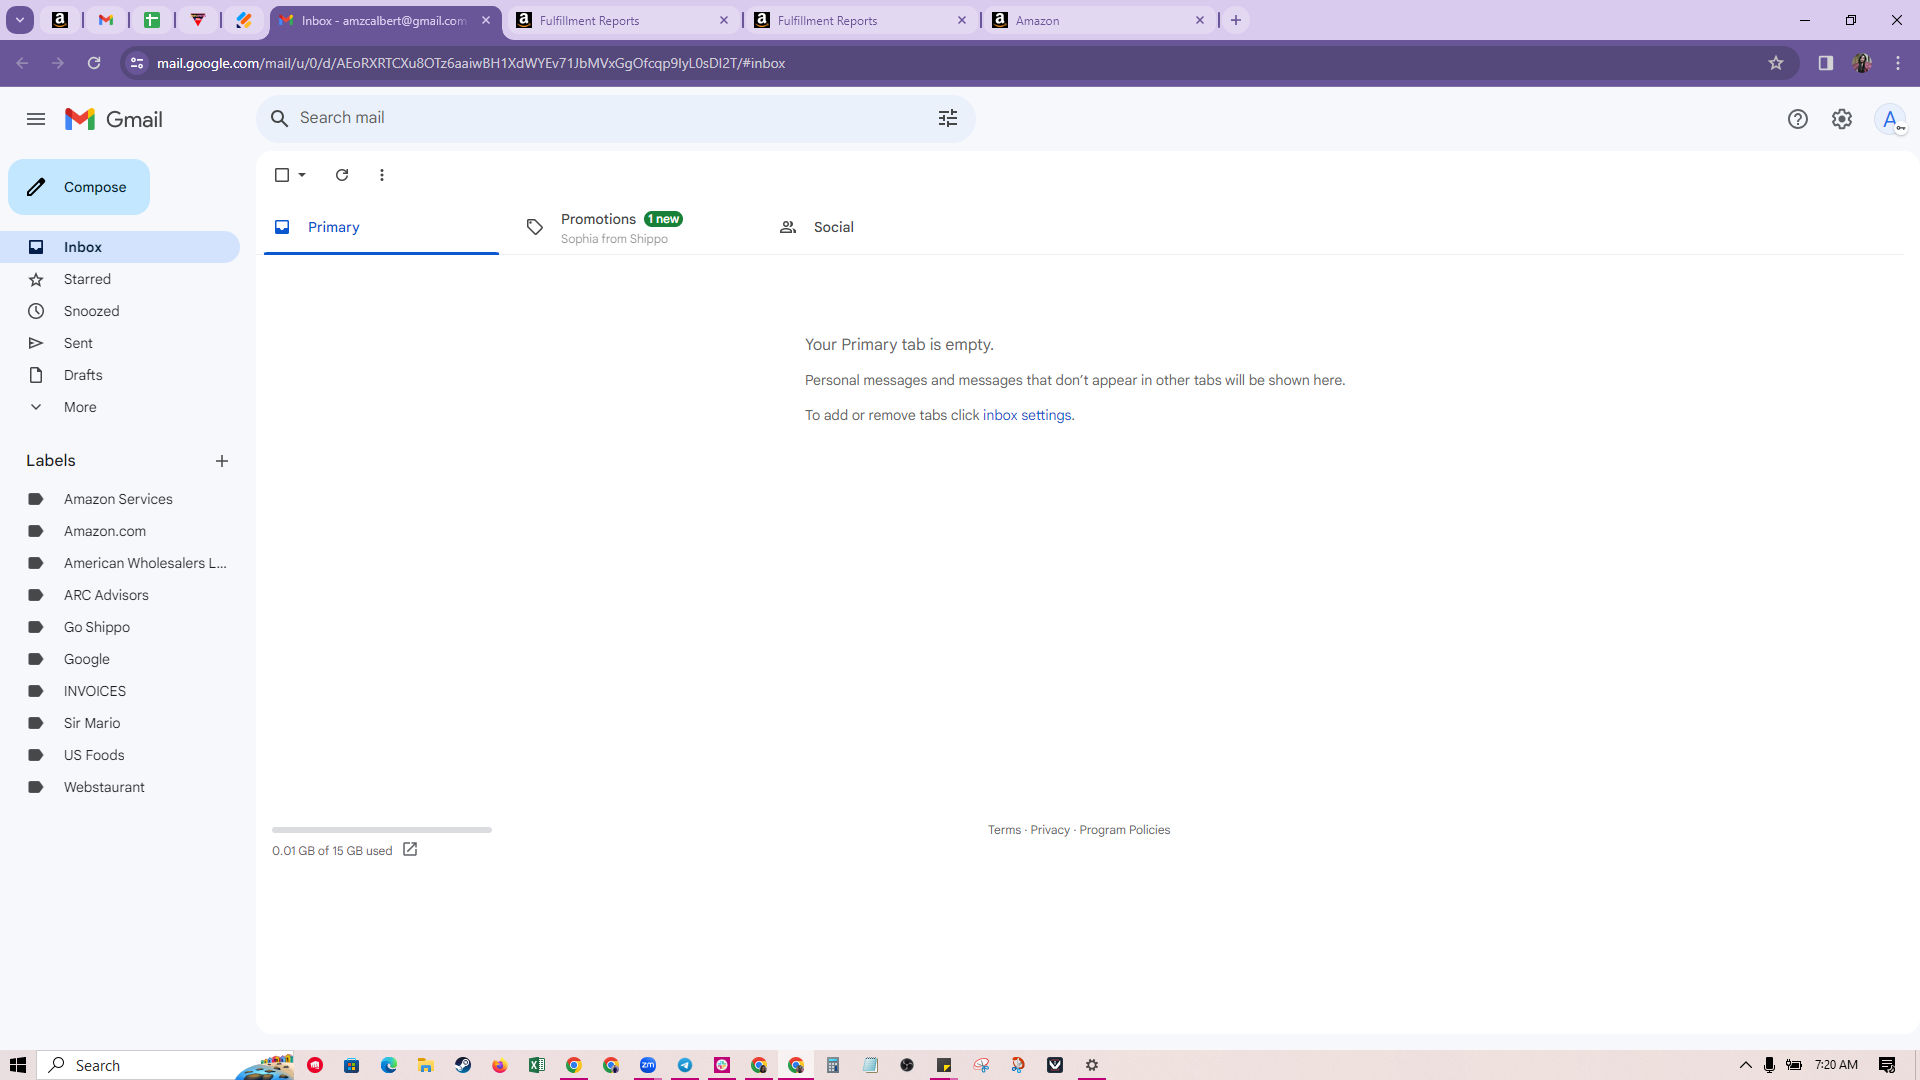1920x1080 pixels.
Task: Open the More options three-dot menu
Action: click(x=382, y=175)
